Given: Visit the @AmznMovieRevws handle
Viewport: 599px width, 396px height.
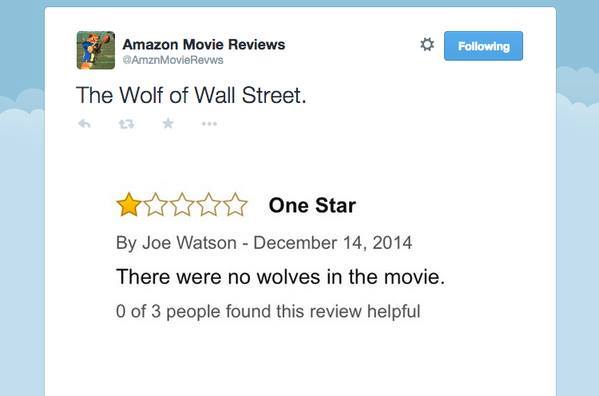Looking at the screenshot, I should [x=173, y=60].
